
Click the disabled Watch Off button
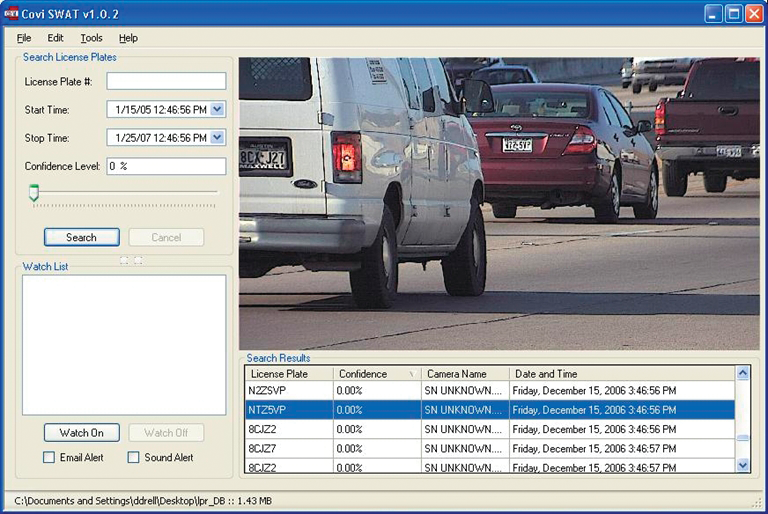(166, 433)
